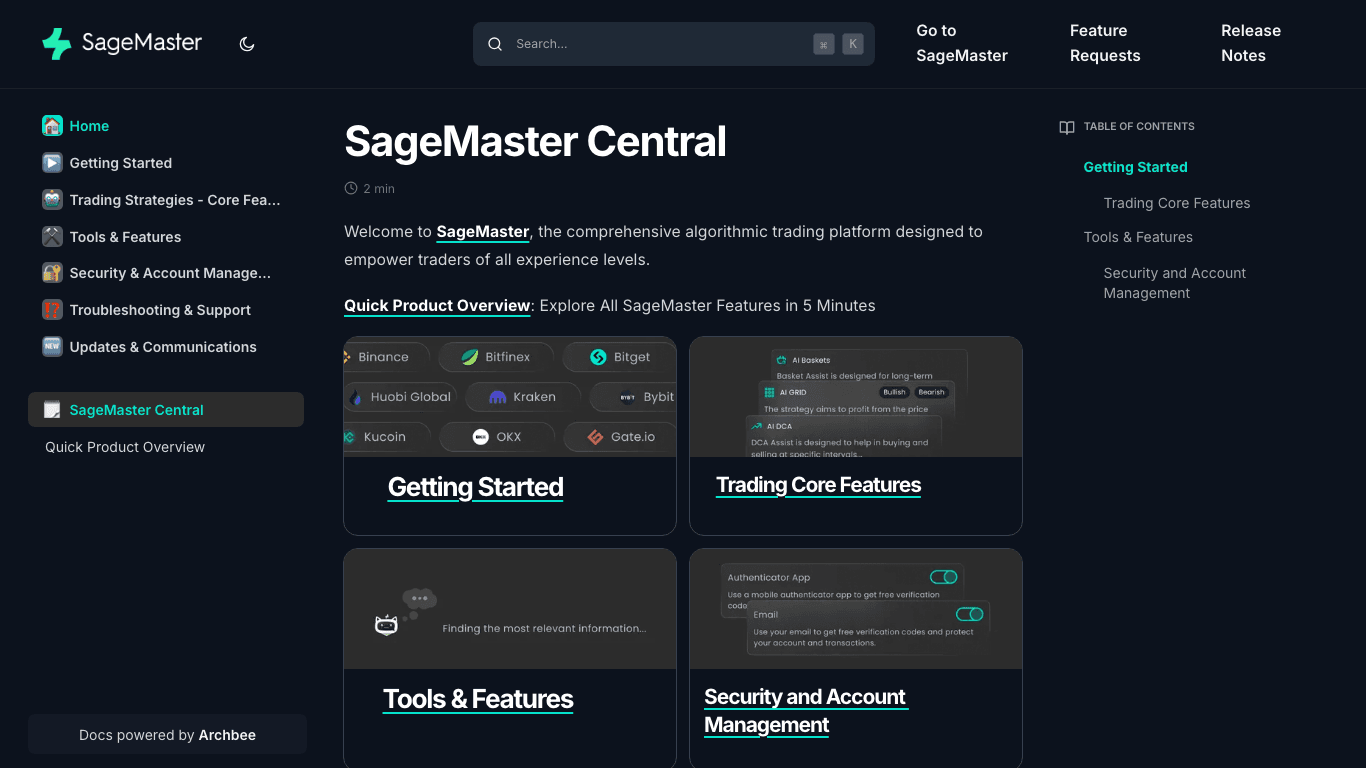Toggle dark mode with the moon icon
Screen dimensions: 1366x768
(x=246, y=44)
